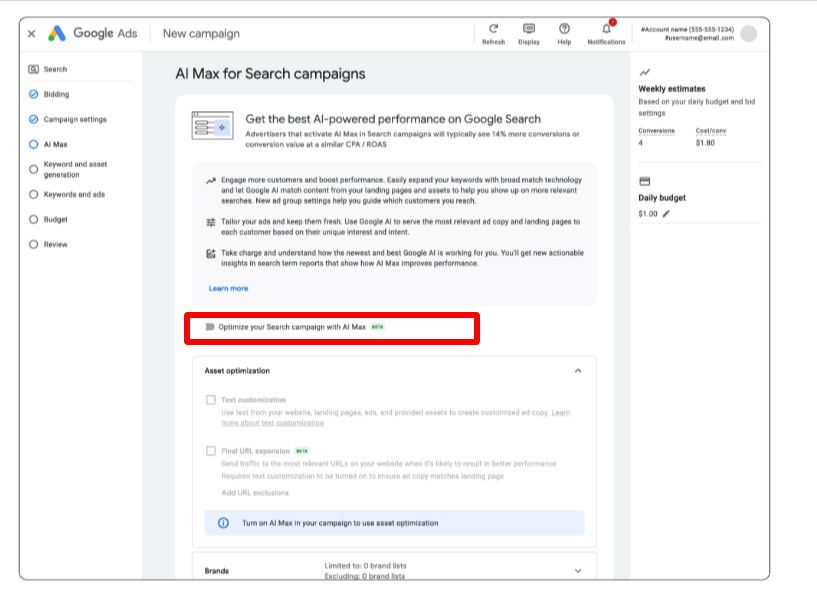
Task: Select Keyword and asset generation step
Action: [75, 169]
